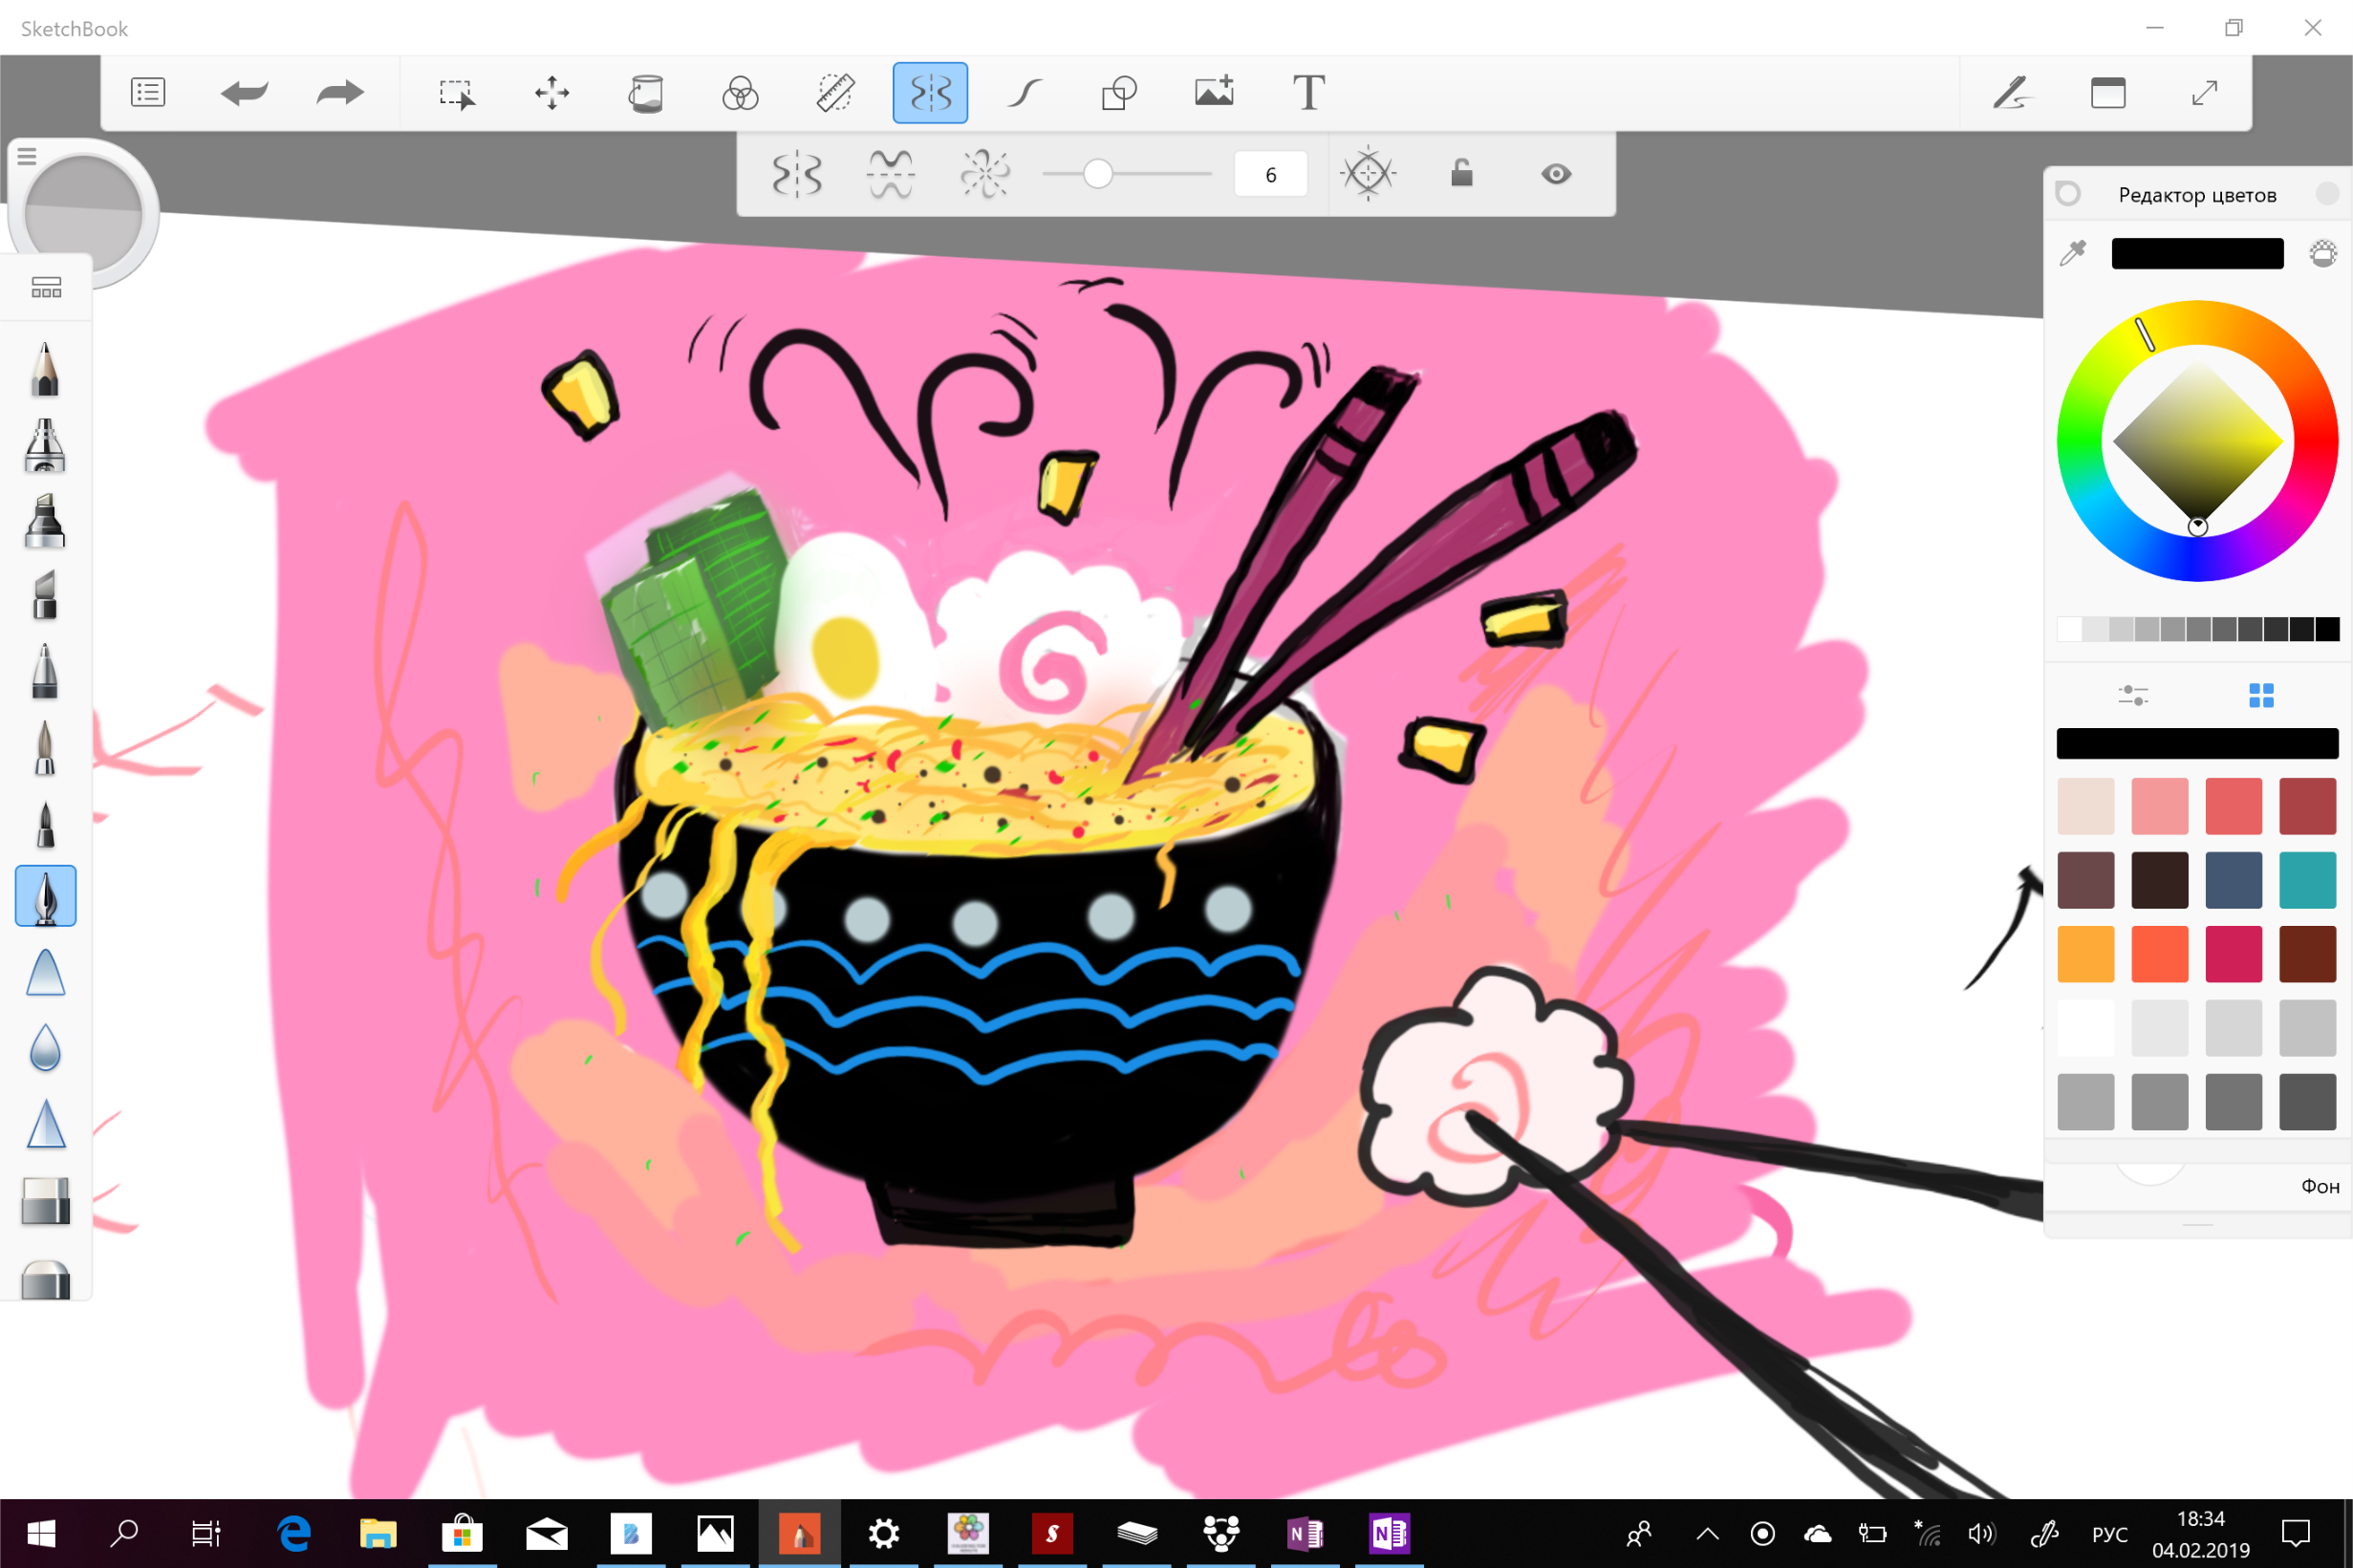The height and width of the screenshot is (1568, 2353).
Task: Activate the Ruler tool
Action: coord(835,93)
